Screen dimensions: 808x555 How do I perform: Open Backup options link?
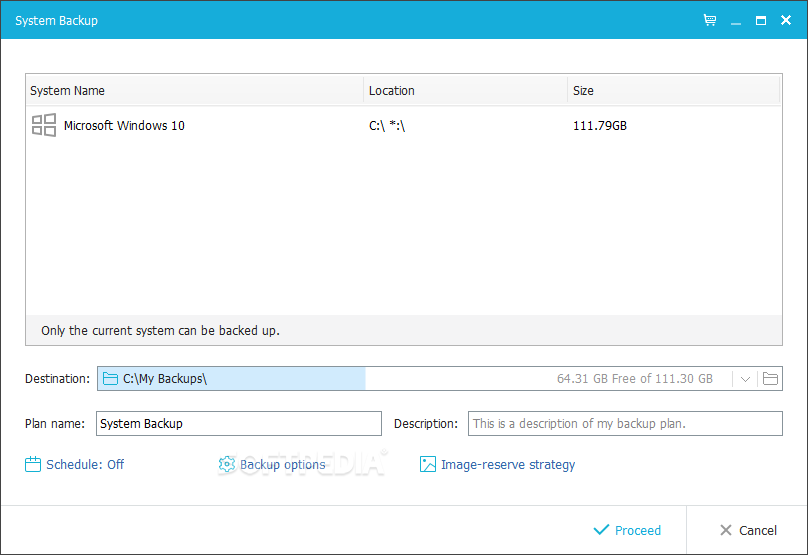tap(282, 464)
